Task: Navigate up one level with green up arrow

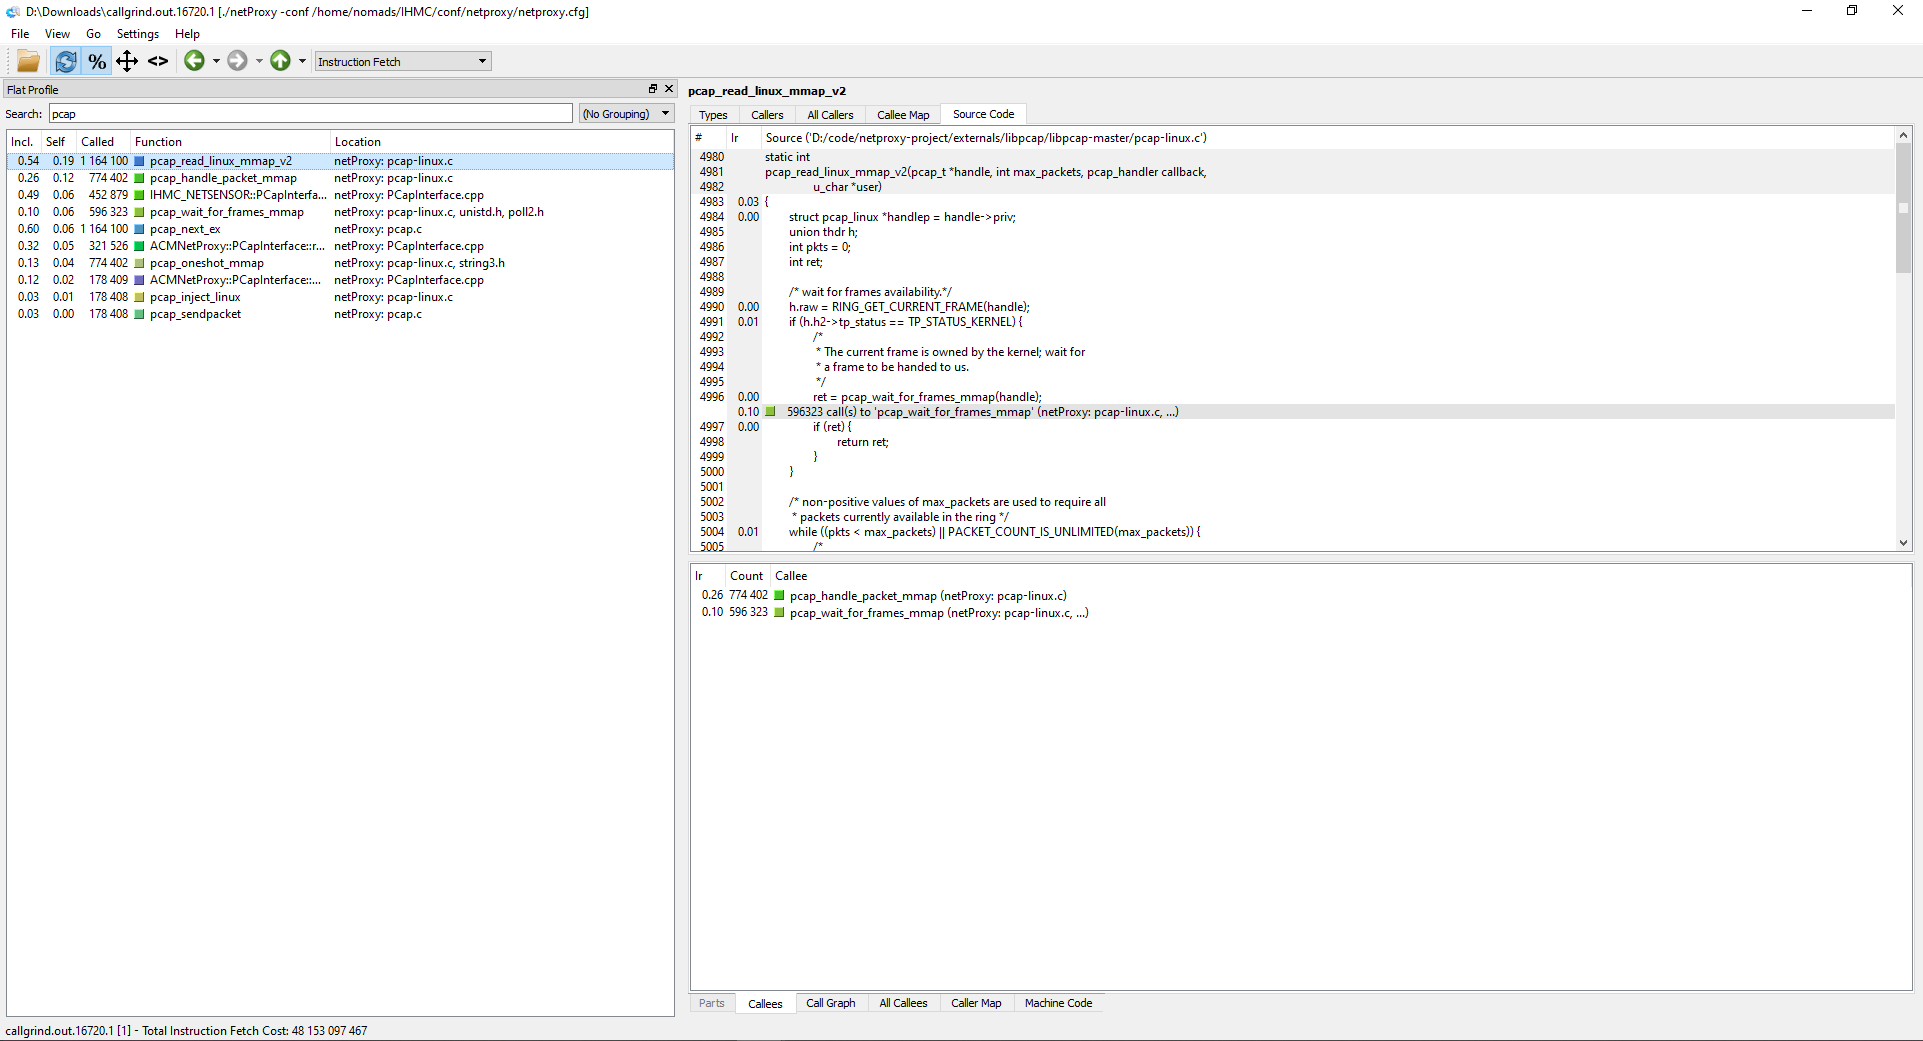Action: pos(280,61)
